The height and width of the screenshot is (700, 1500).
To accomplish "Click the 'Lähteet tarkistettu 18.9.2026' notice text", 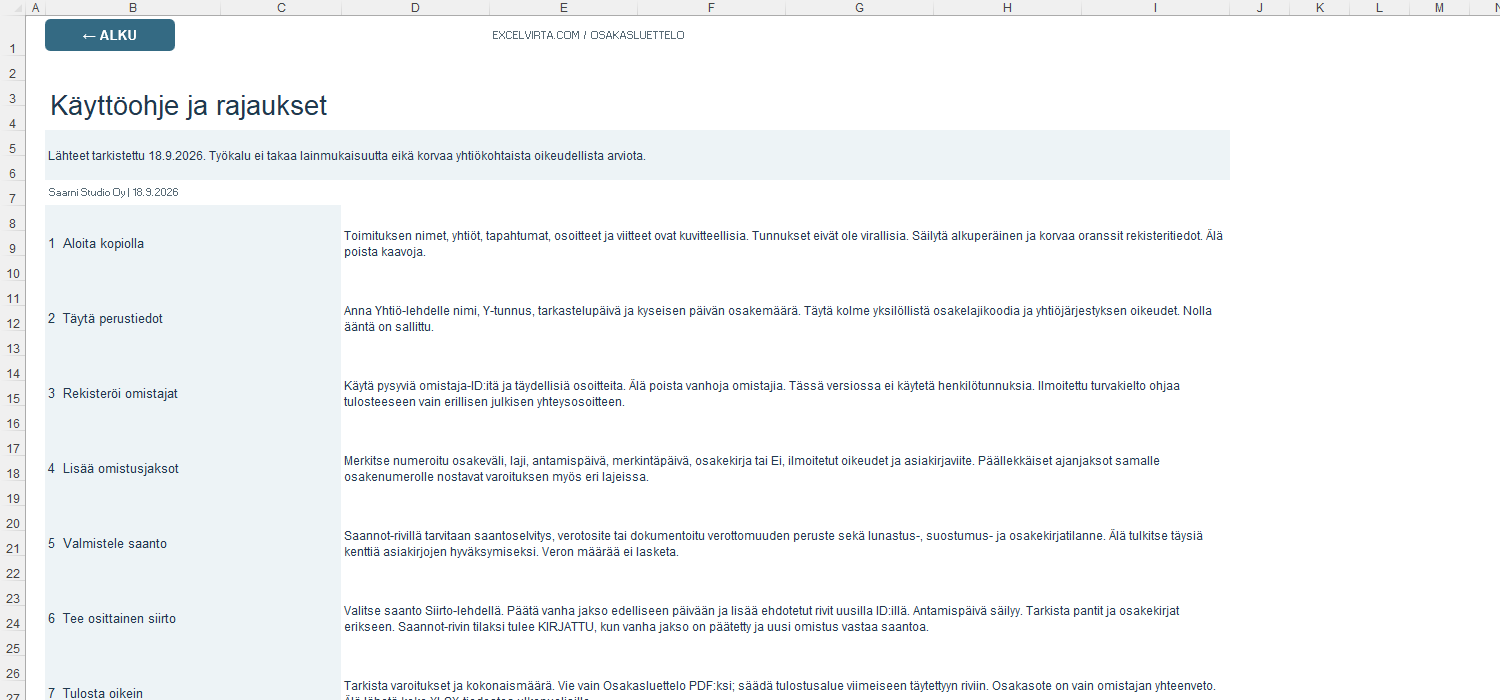I will [346, 156].
